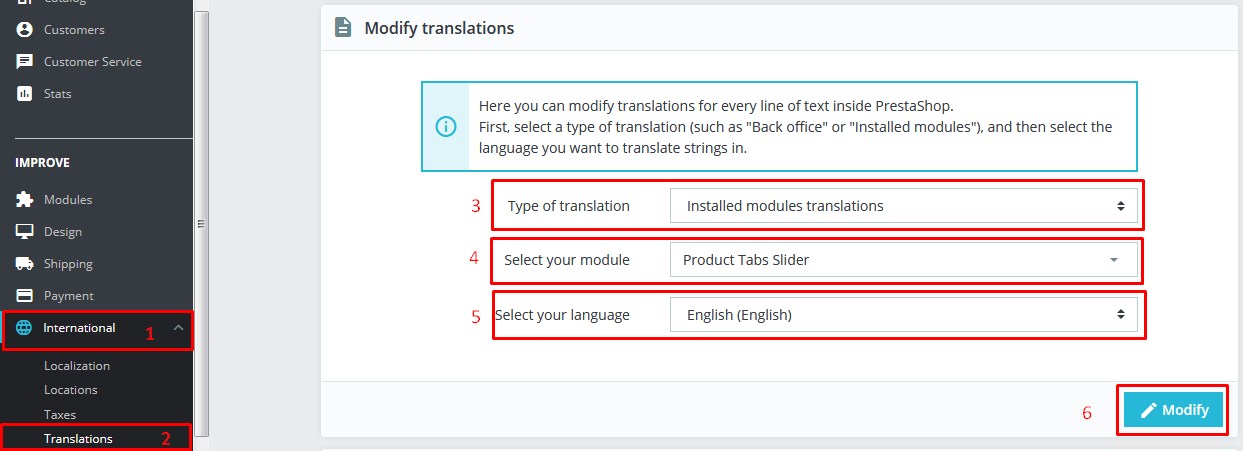Open the Select your language dropdown

[903, 315]
